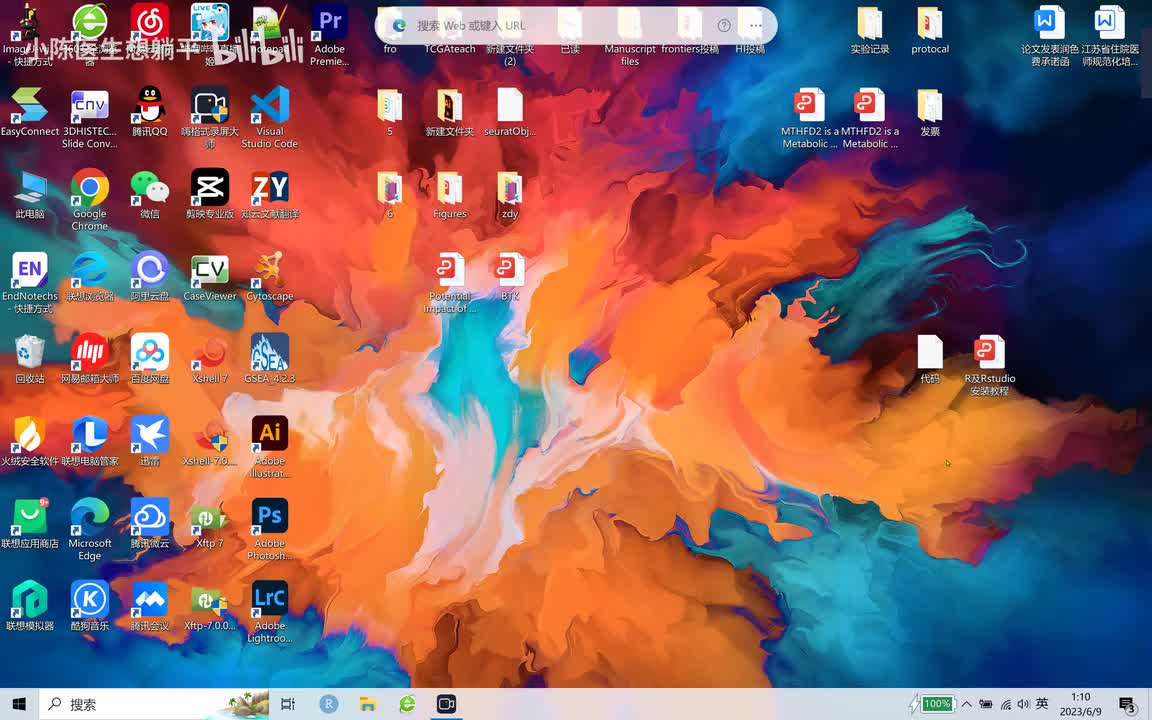This screenshot has height=720, width=1152.
Task: Open Microsoft Edge desktop shortcut
Action: pos(90,529)
